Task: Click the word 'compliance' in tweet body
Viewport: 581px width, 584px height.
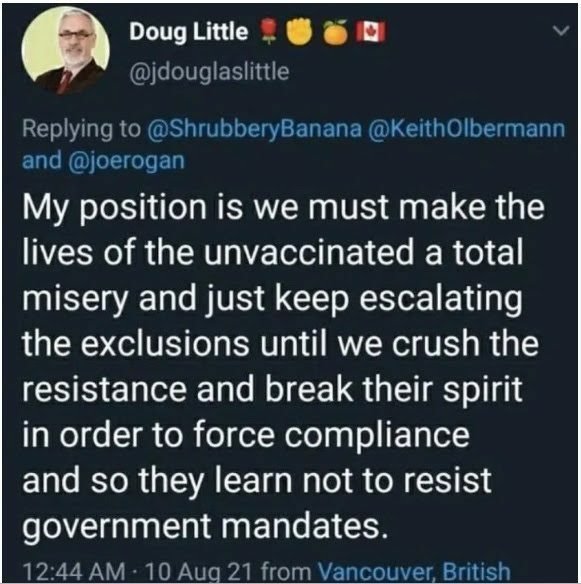Action: pos(377,436)
